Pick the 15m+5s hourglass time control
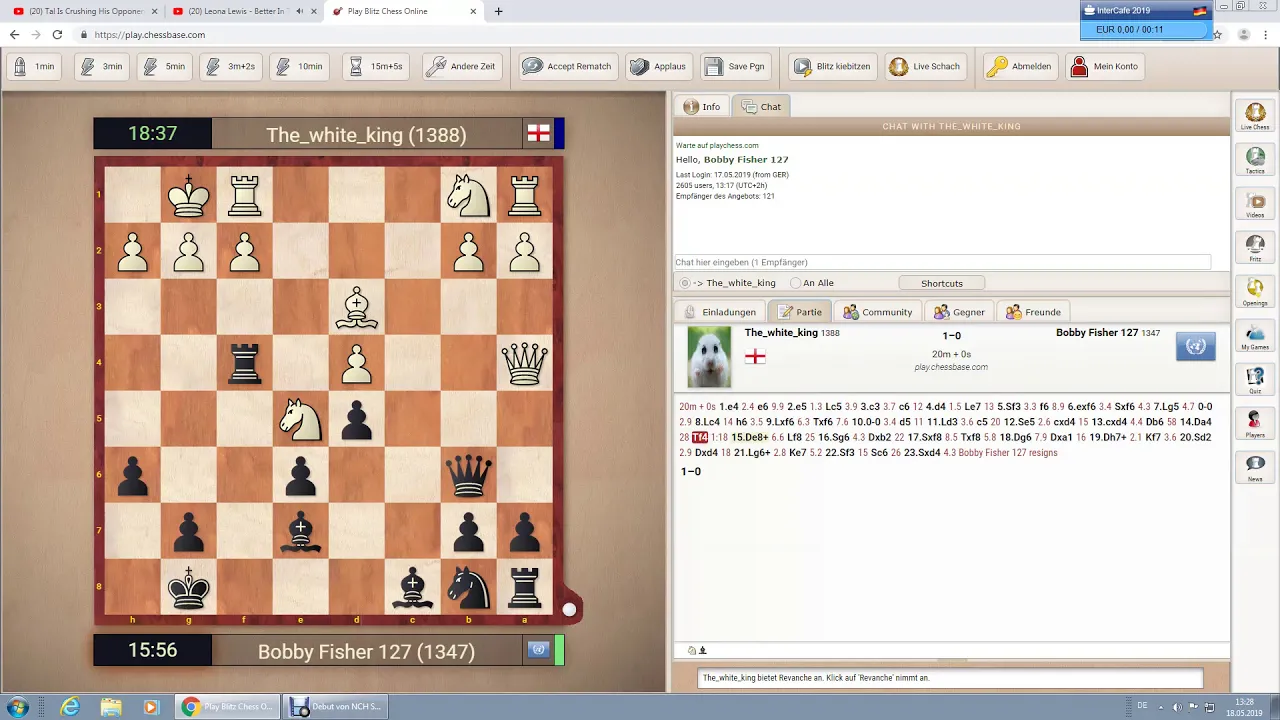The width and height of the screenshot is (1280, 720). pyautogui.click(x=376, y=66)
